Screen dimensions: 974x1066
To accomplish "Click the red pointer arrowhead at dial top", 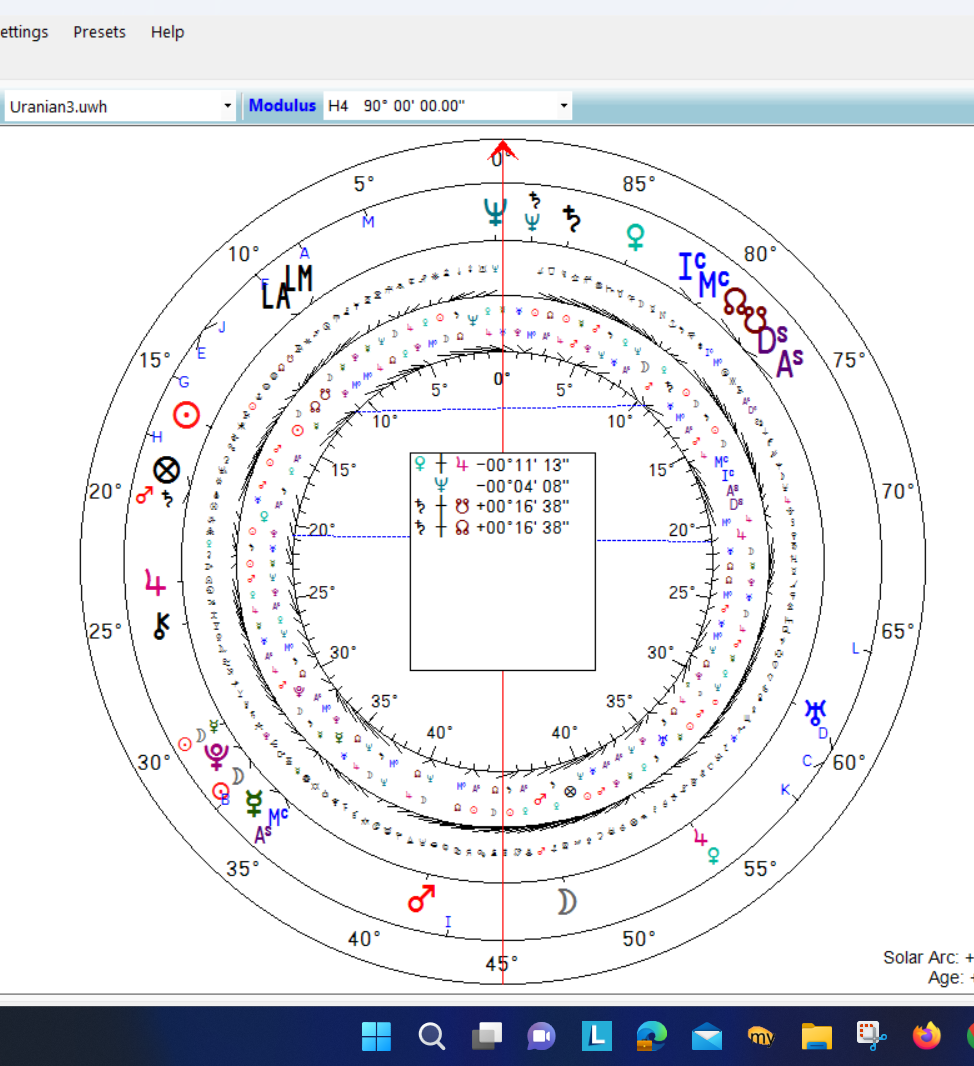I will tap(502, 152).
